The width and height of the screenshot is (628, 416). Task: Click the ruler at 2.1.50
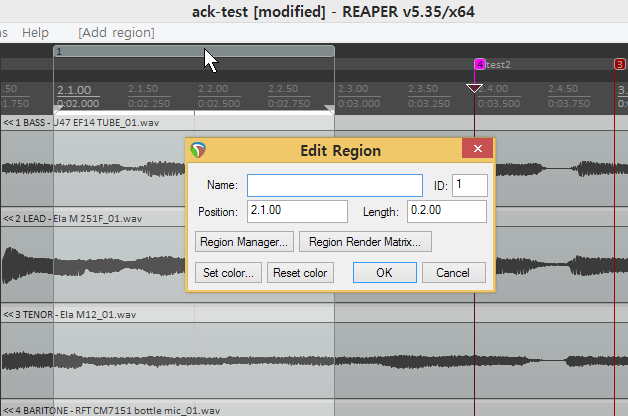[143, 89]
